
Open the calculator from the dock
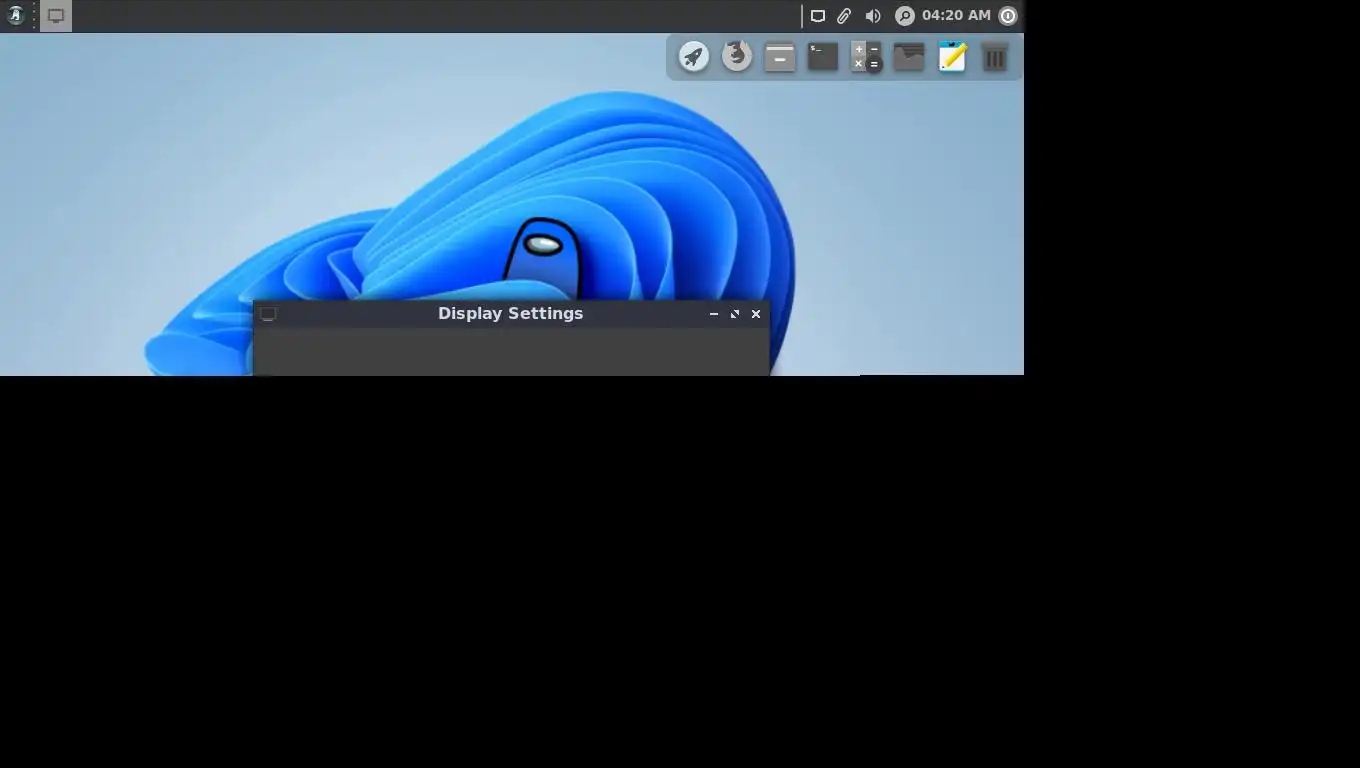pyautogui.click(x=866, y=56)
